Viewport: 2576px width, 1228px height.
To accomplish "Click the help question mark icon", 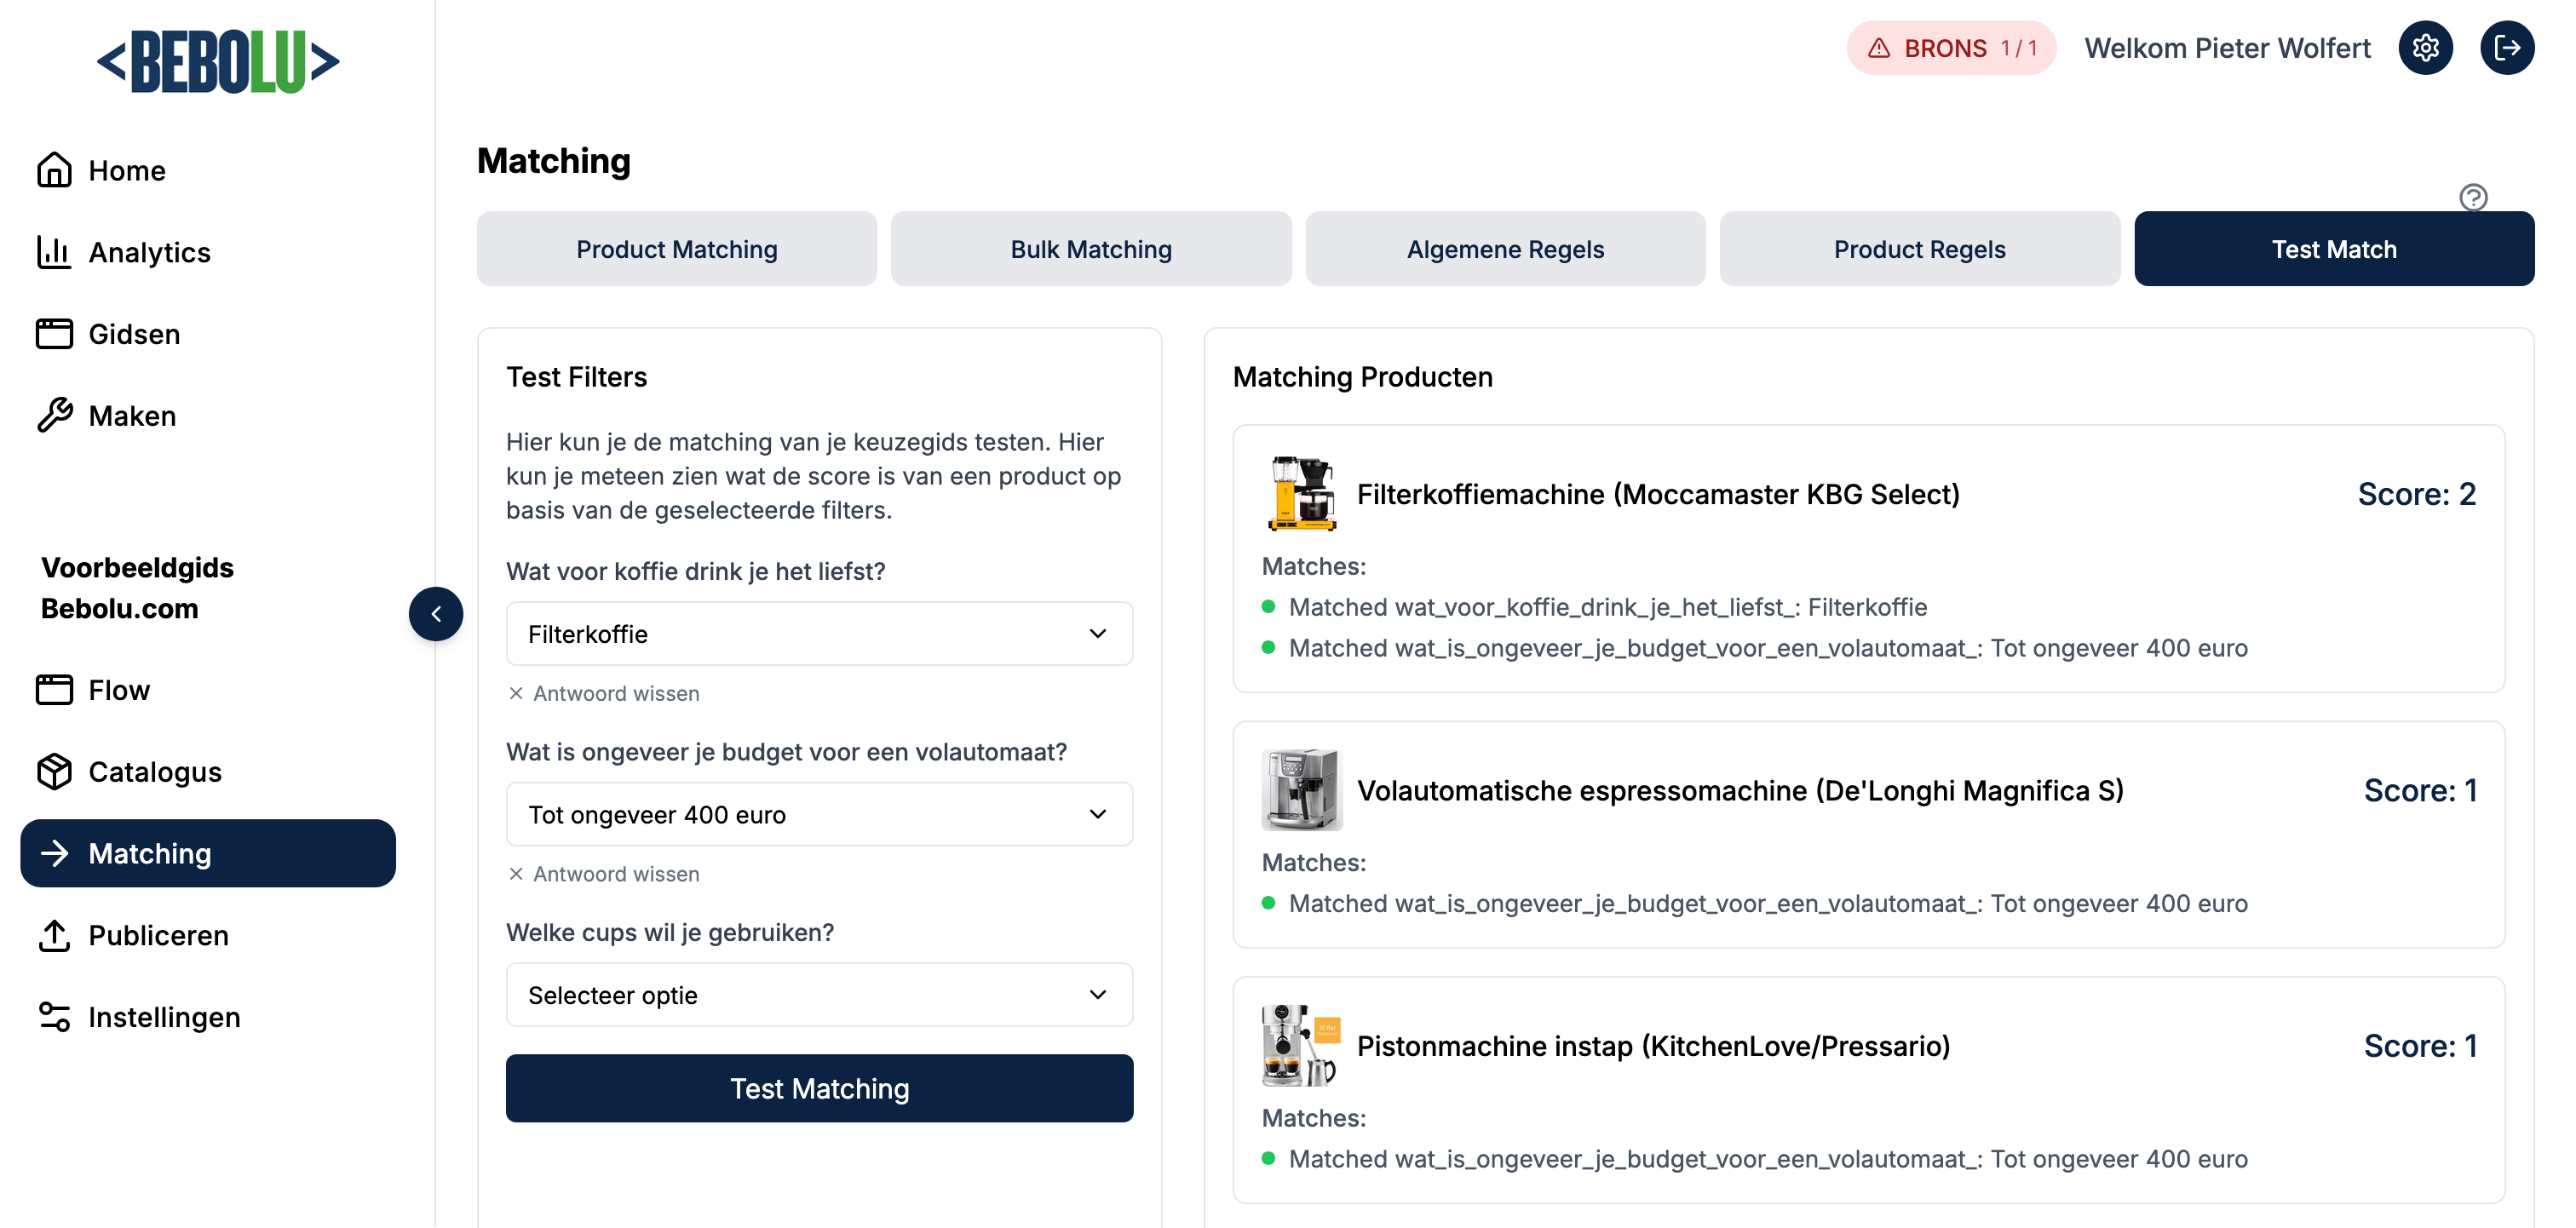I will click(2473, 197).
